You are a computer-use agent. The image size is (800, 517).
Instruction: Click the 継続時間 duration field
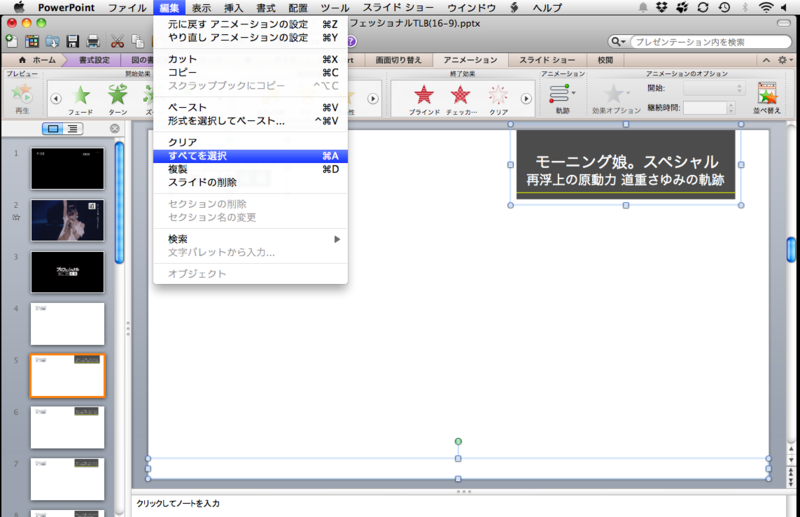coord(705,108)
